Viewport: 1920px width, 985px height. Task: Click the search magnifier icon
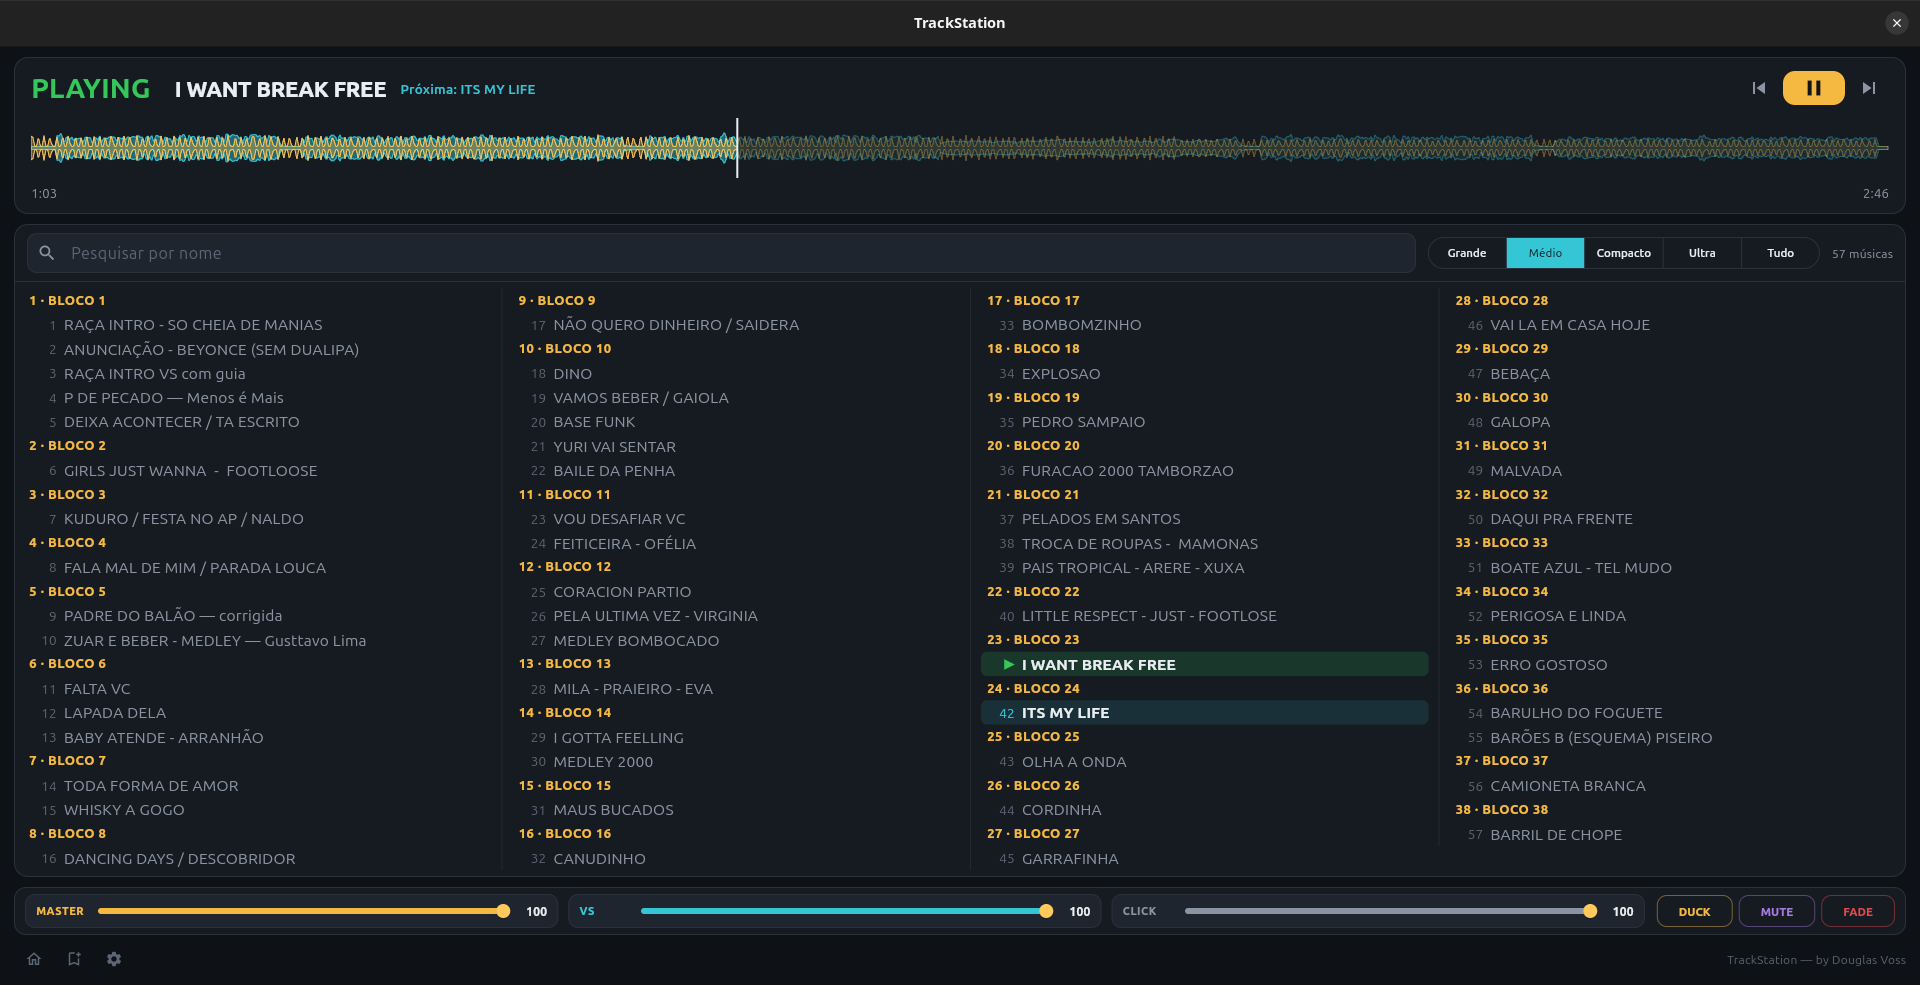46,253
